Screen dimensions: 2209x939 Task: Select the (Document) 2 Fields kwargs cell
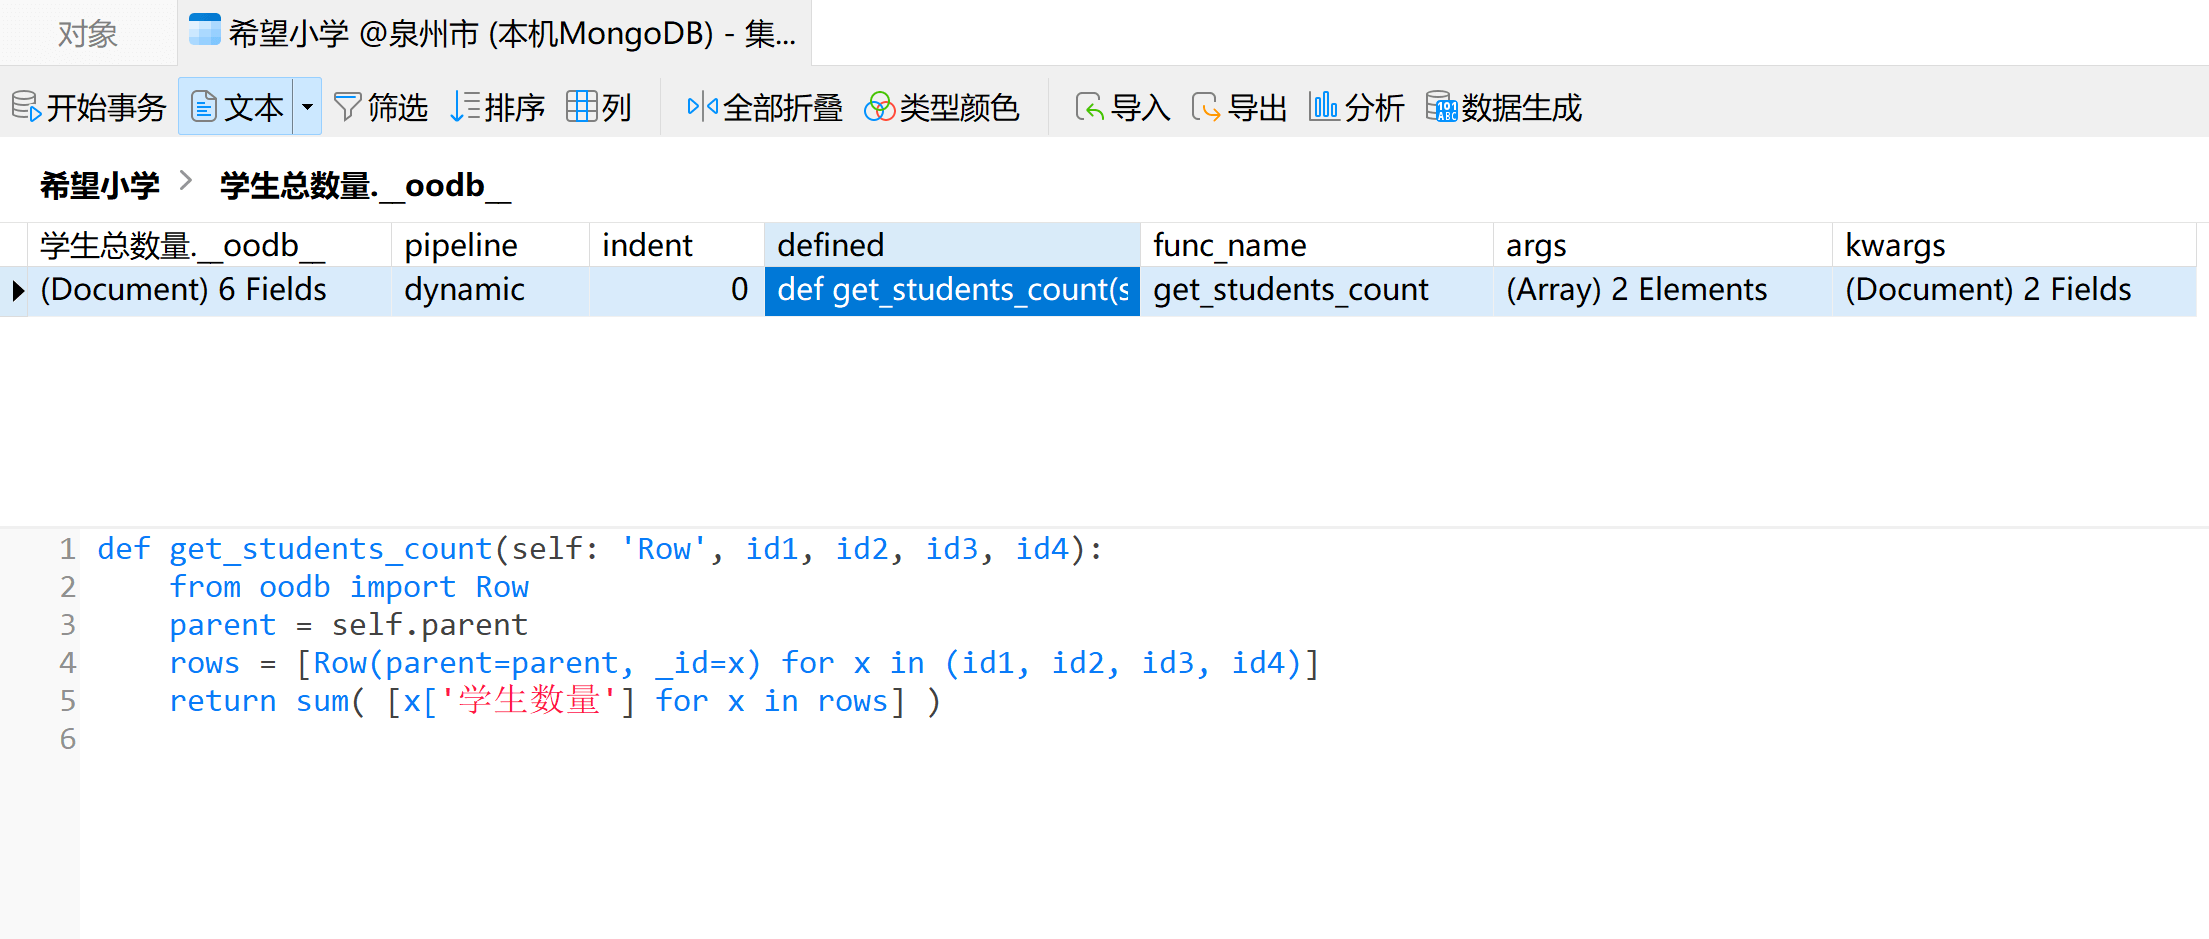click(x=2014, y=291)
